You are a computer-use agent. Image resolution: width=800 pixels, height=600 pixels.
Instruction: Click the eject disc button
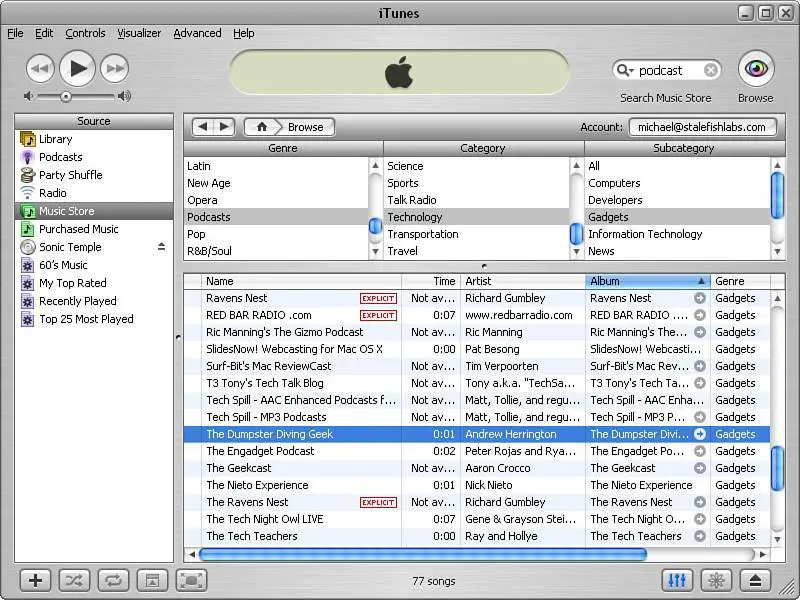click(x=755, y=580)
